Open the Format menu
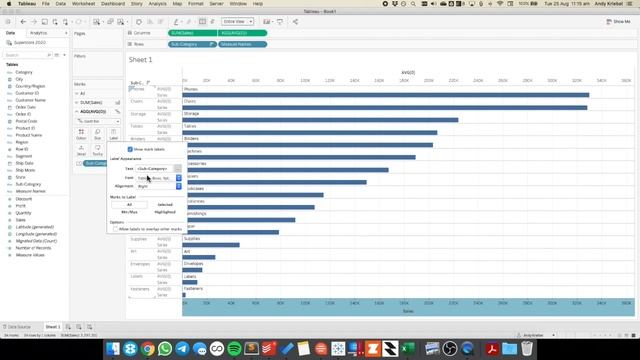 click(x=196, y=4)
